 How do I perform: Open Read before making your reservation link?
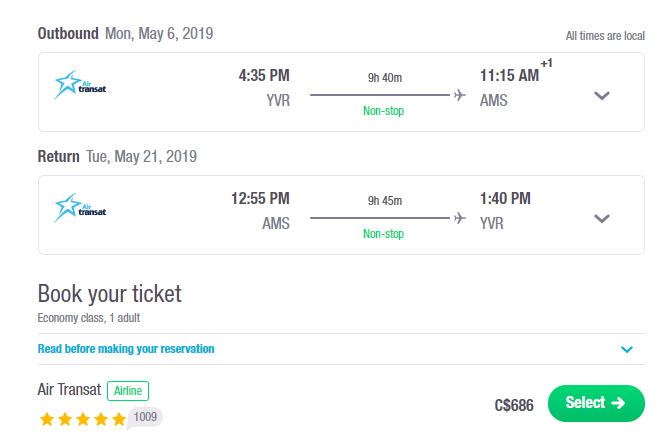pos(126,349)
